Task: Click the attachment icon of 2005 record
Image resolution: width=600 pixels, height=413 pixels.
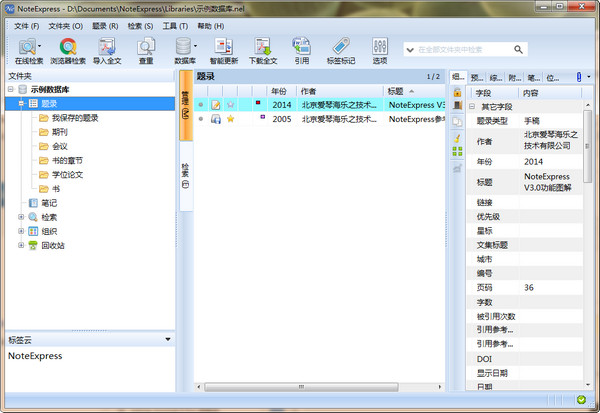Action: pyautogui.click(x=216, y=119)
